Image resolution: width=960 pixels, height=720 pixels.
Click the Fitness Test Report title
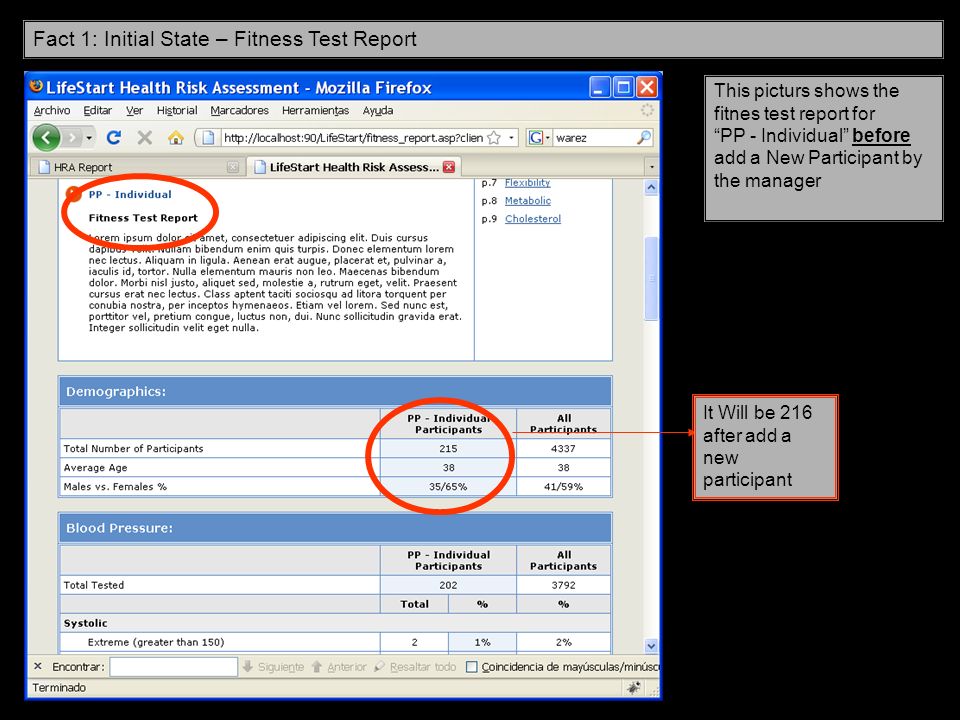(143, 217)
